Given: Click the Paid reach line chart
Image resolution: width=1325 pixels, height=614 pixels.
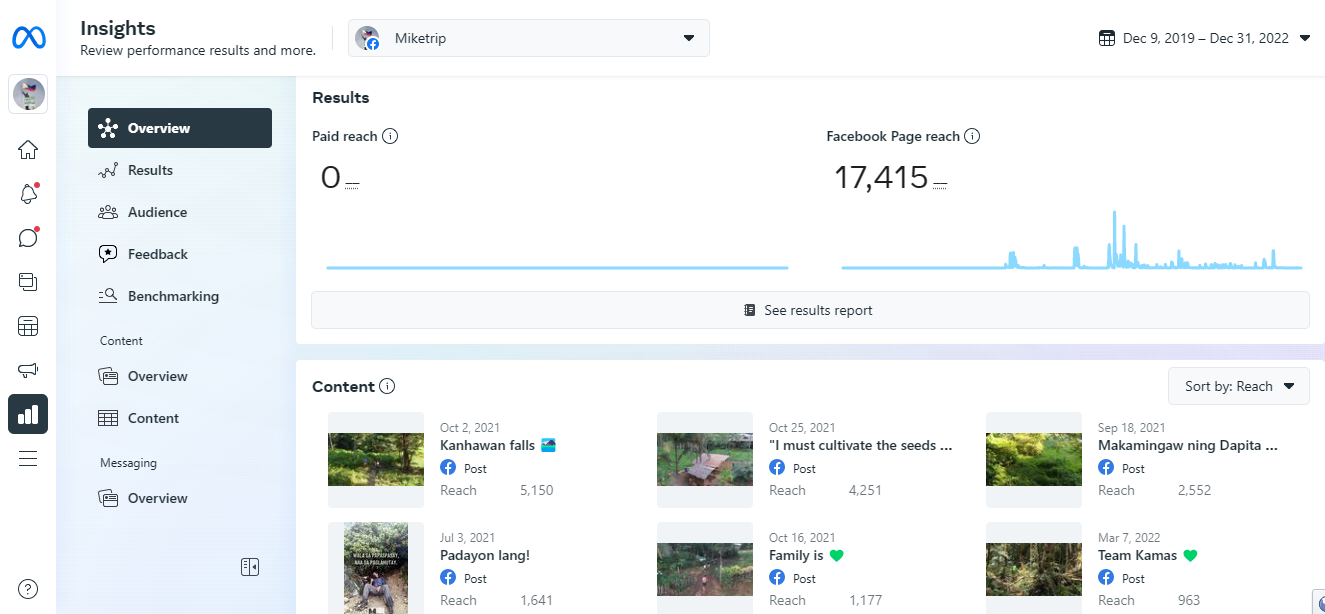Looking at the screenshot, I should pyautogui.click(x=557, y=267).
